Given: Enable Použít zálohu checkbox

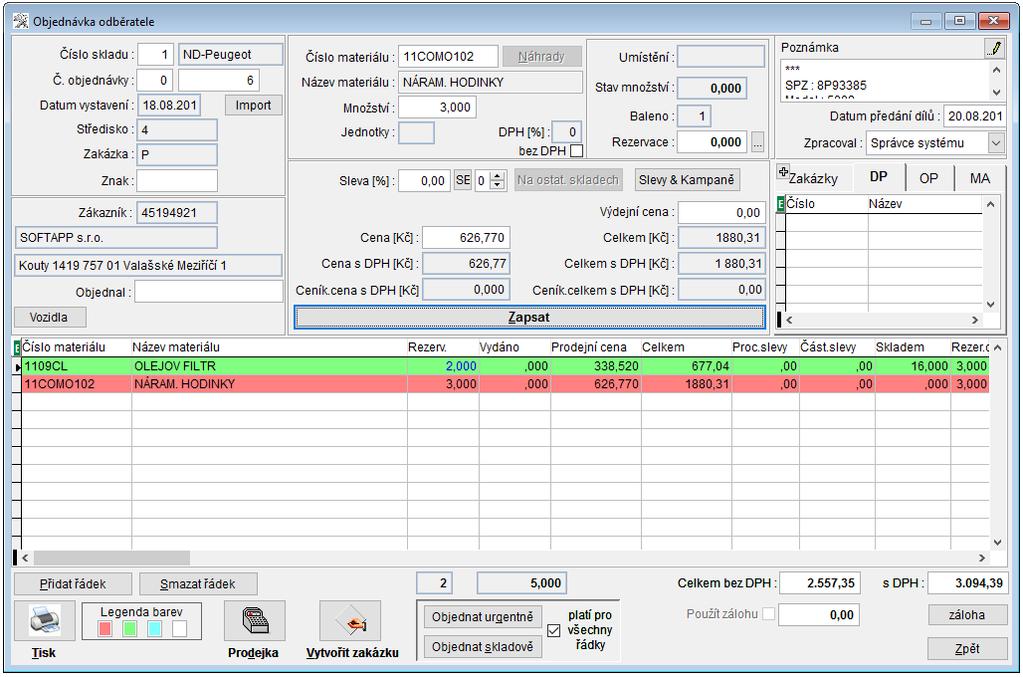Looking at the screenshot, I should pos(769,614).
